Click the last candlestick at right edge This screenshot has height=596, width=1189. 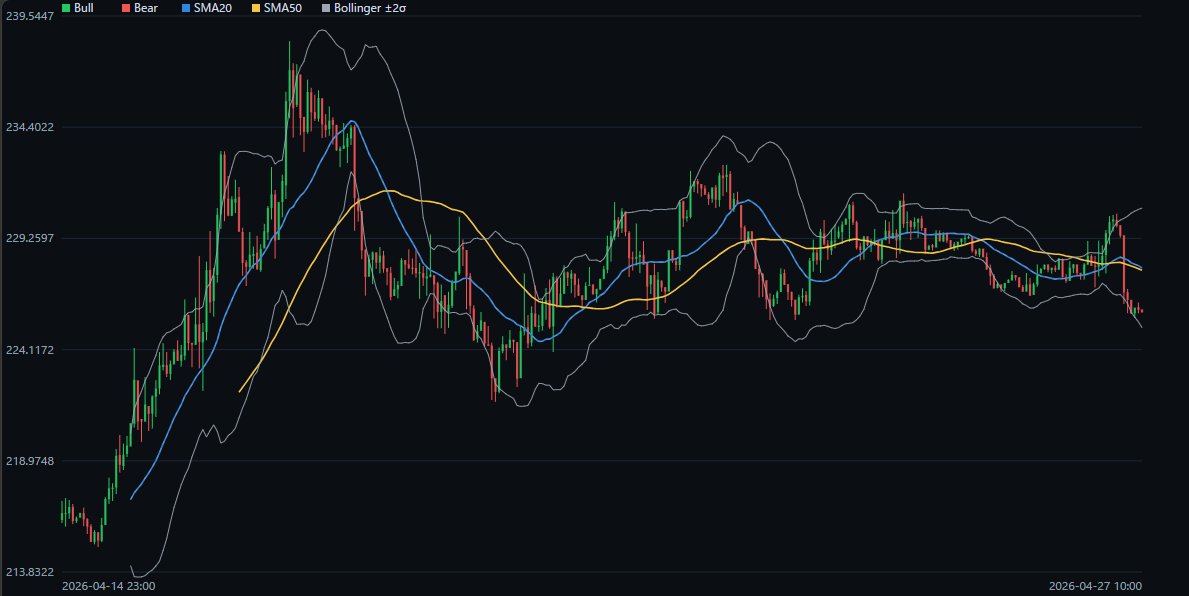(x=1141, y=310)
